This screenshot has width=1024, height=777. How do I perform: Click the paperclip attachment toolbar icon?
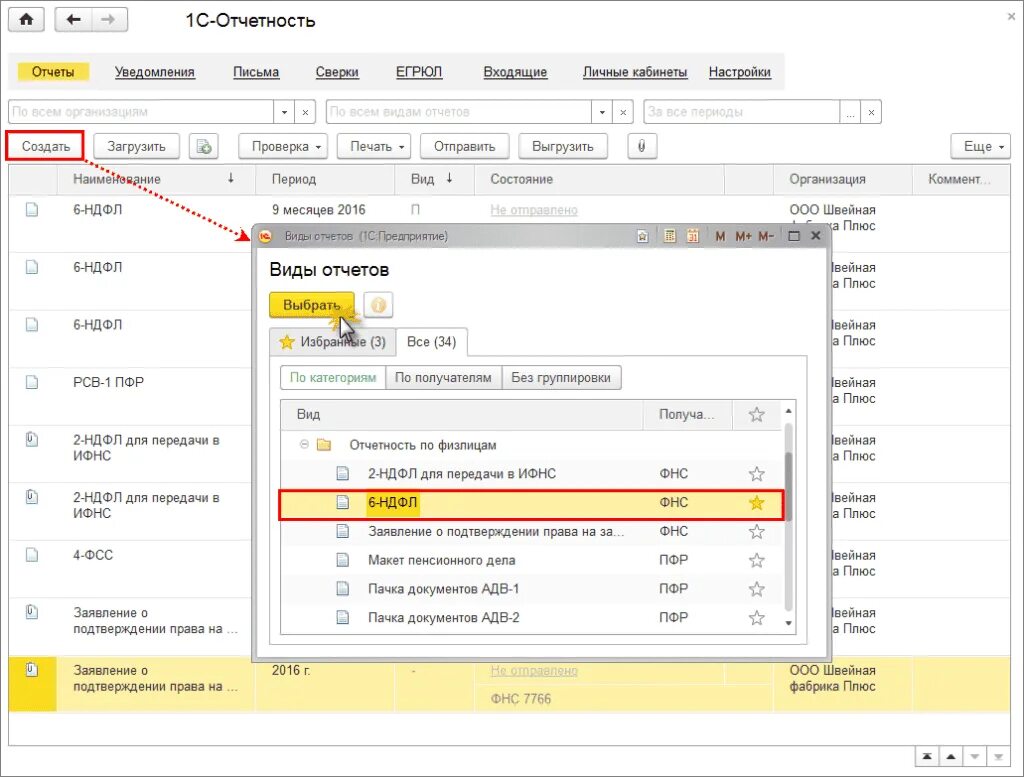pyautogui.click(x=641, y=146)
